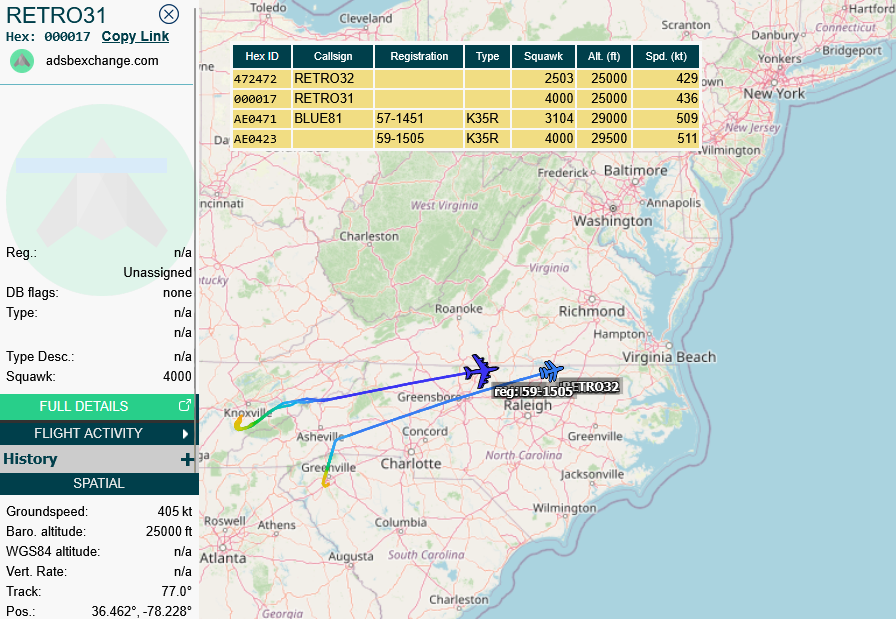Click speed 436 cell

point(666,99)
